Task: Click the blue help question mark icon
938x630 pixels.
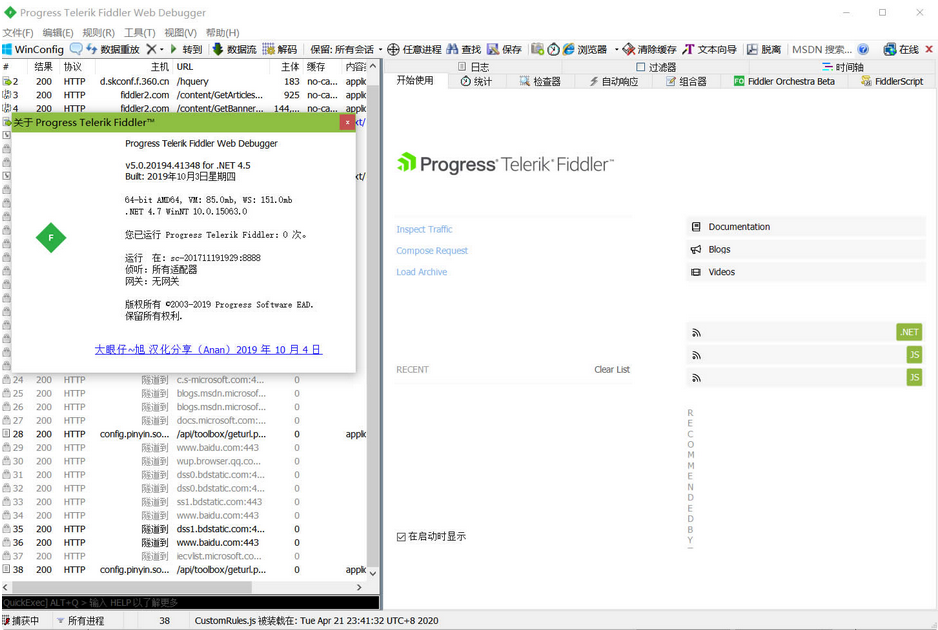Action: click(x=863, y=49)
